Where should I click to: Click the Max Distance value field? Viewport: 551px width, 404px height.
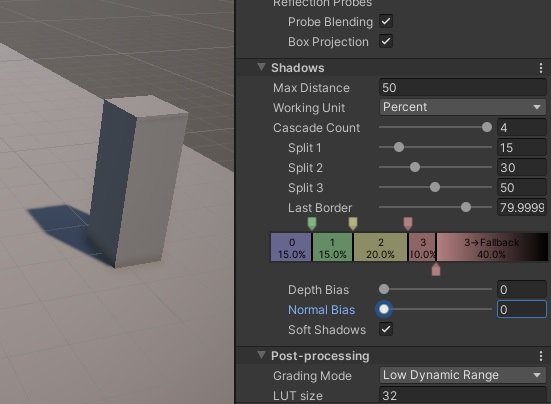(463, 87)
